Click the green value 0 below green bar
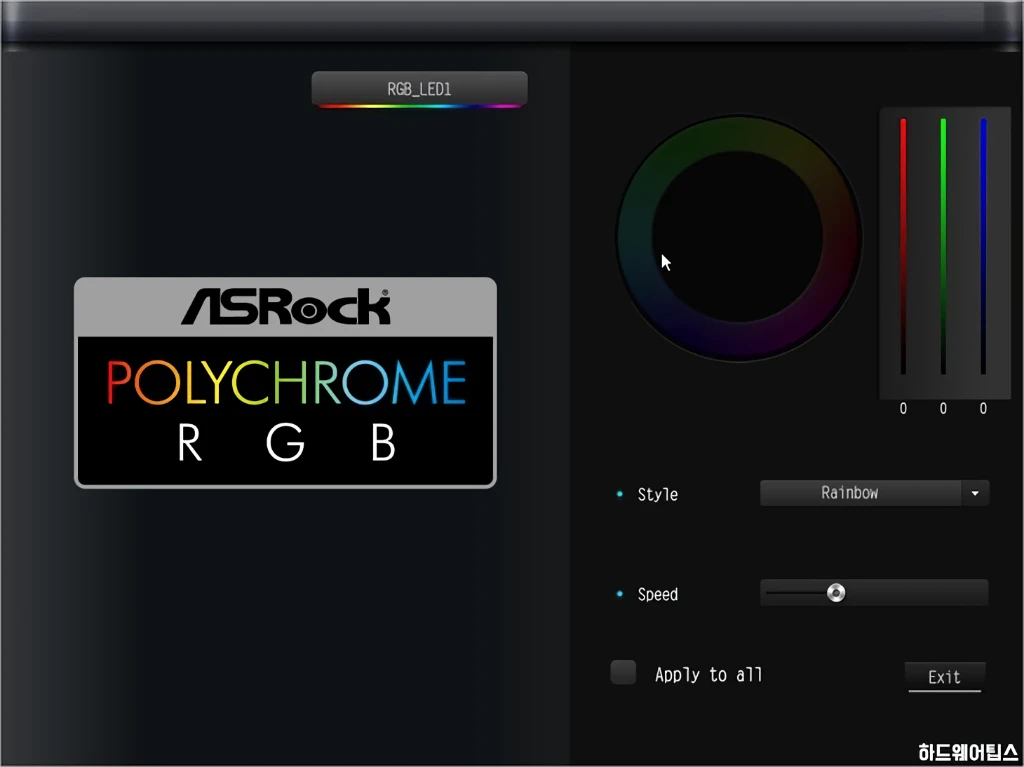The image size is (1024, 767). tap(943, 408)
